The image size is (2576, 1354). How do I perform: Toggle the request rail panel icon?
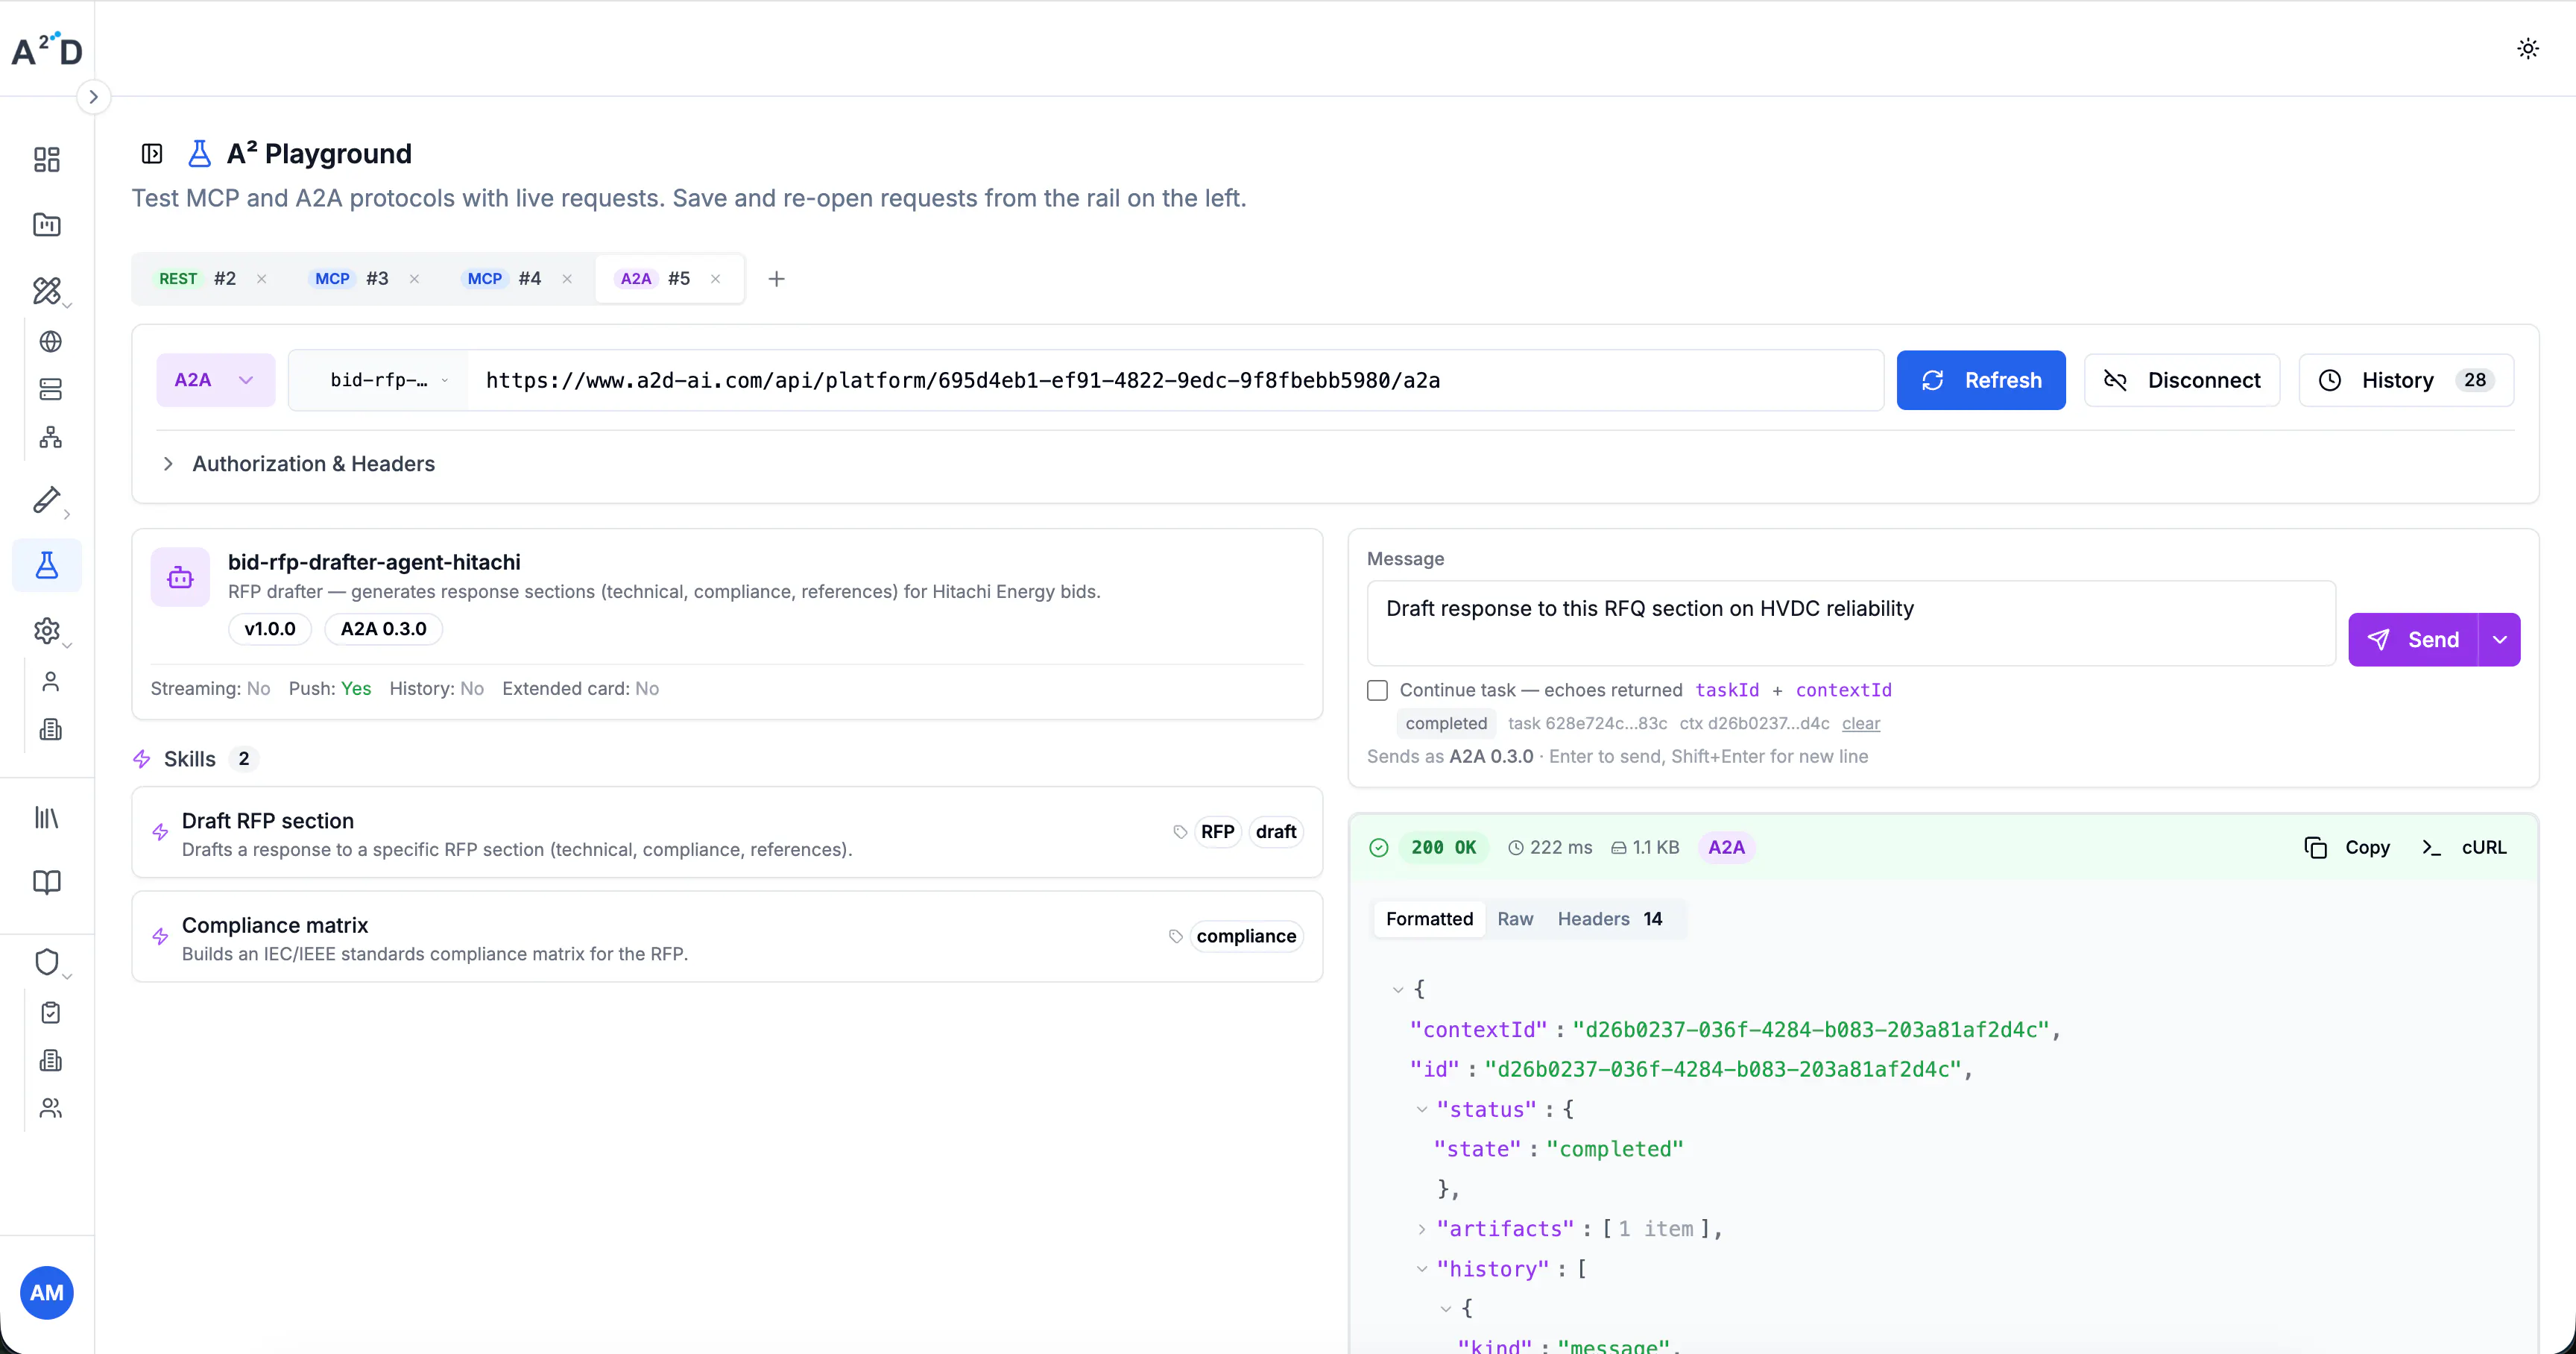152,154
